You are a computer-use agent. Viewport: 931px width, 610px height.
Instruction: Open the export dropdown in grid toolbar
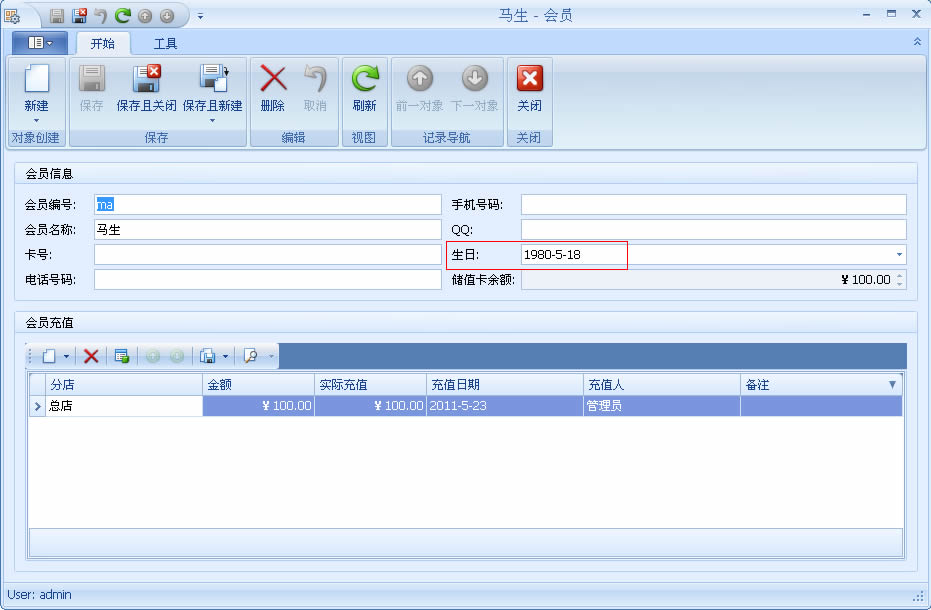coord(225,356)
